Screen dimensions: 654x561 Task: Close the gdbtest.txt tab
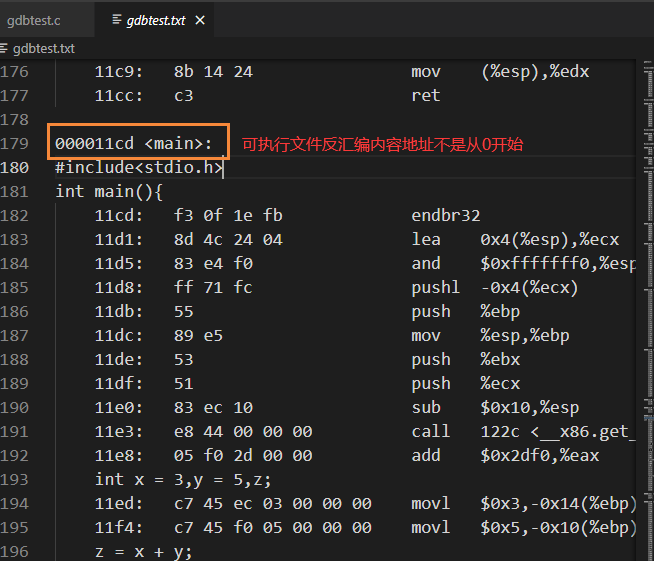[x=200, y=20]
